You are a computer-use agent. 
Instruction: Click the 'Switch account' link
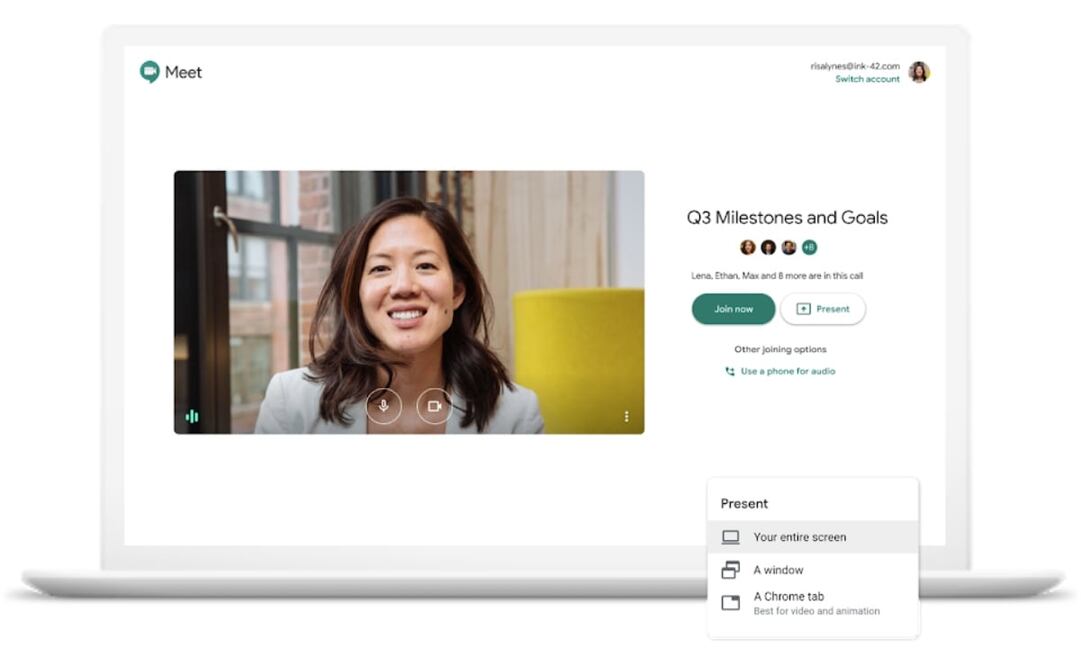click(x=867, y=78)
